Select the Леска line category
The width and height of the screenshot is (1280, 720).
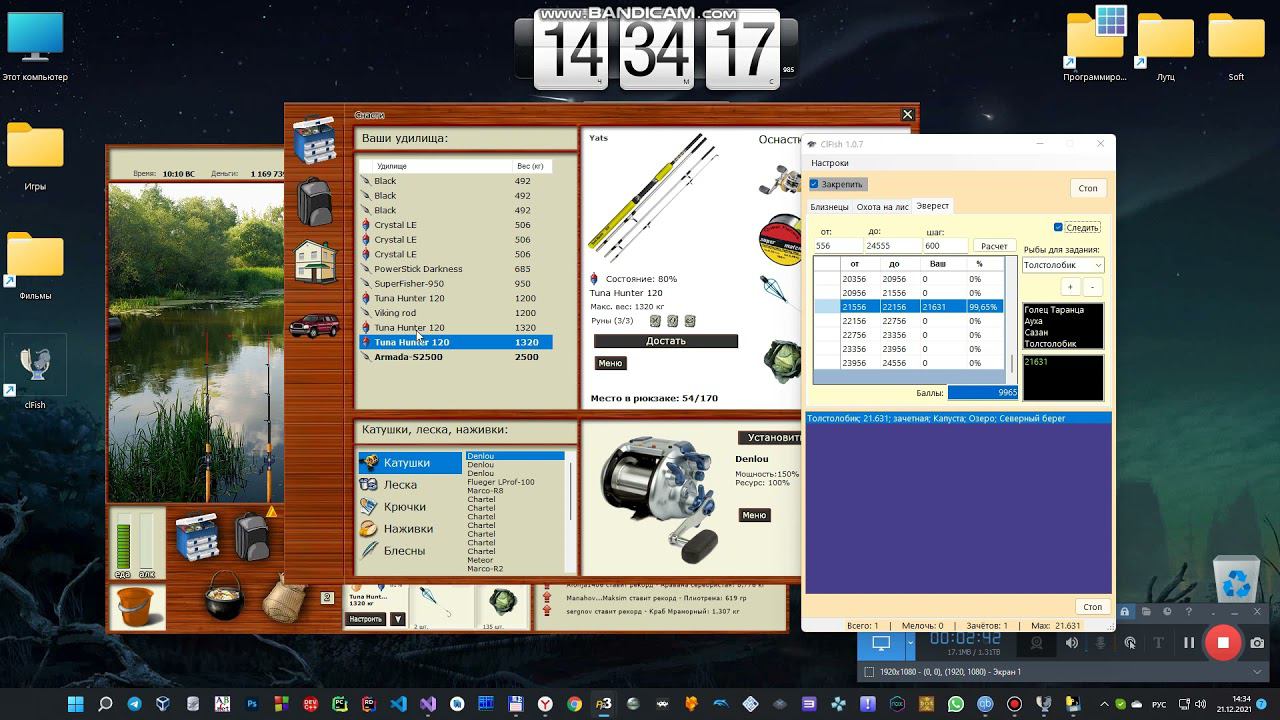410,485
